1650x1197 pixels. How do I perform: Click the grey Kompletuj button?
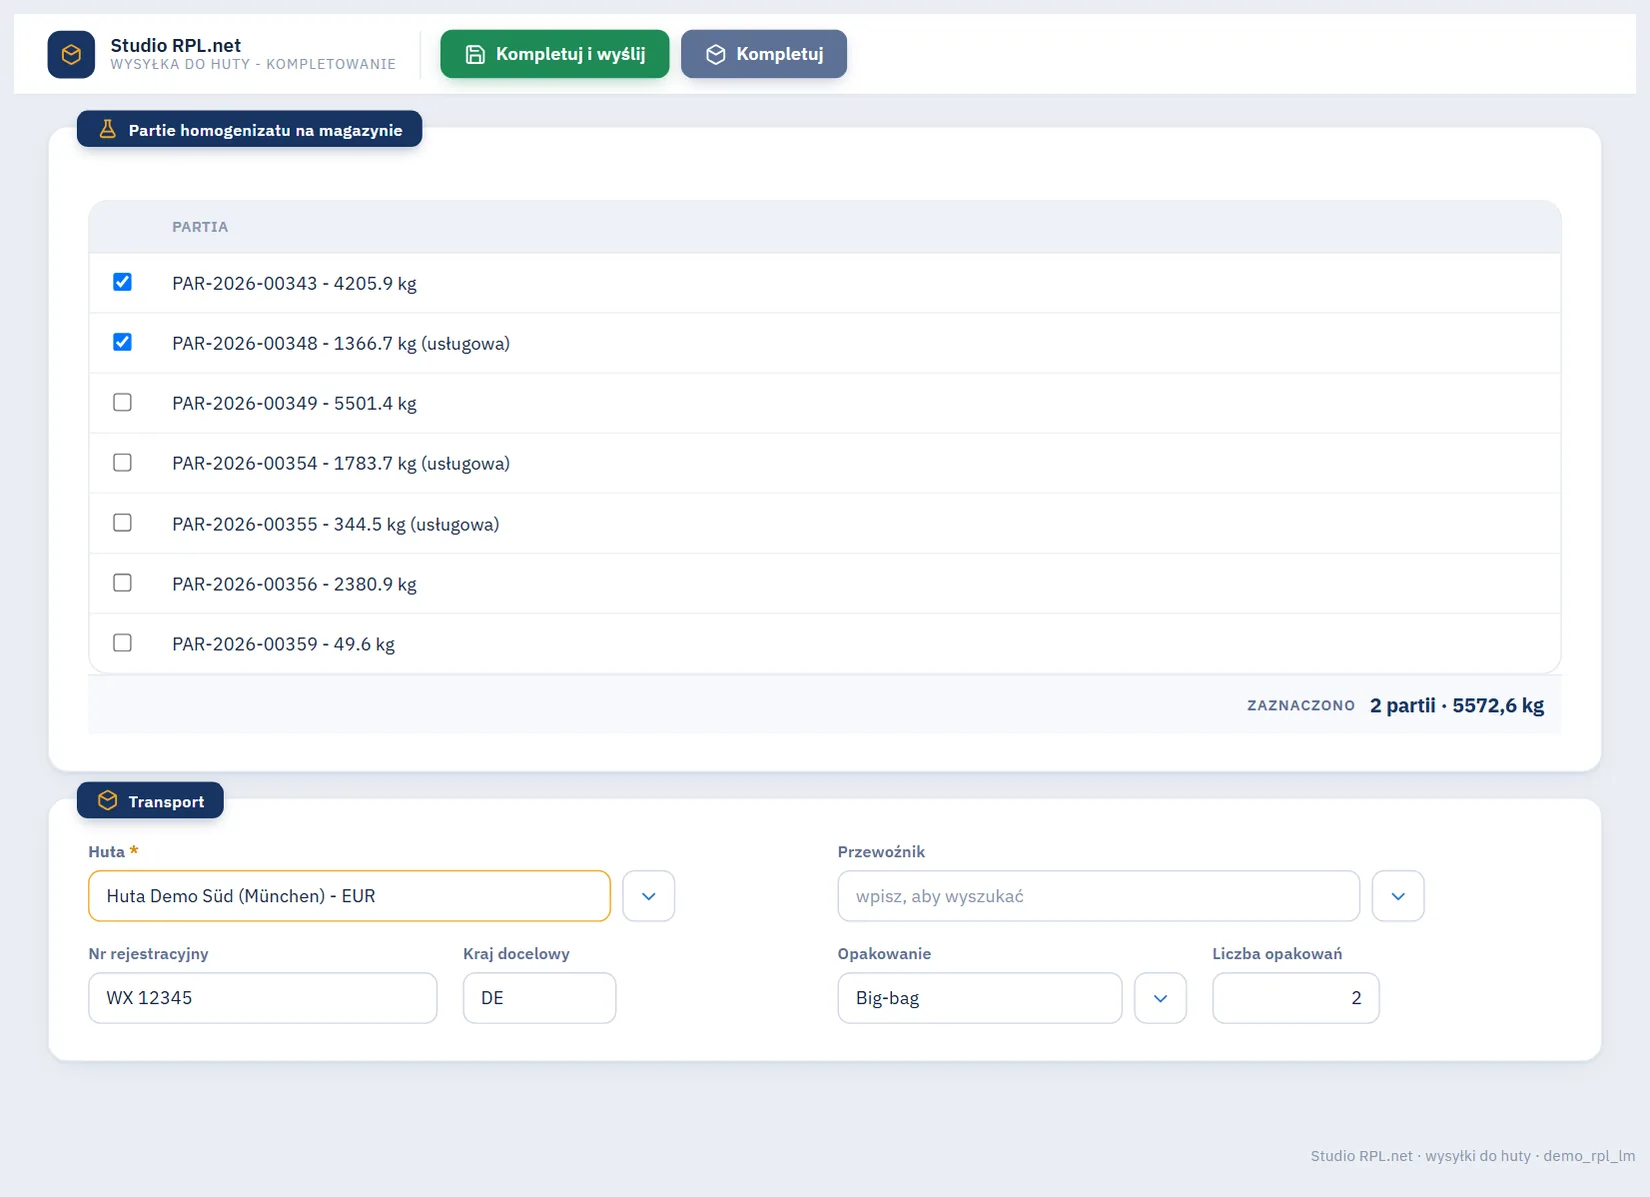[x=764, y=54]
